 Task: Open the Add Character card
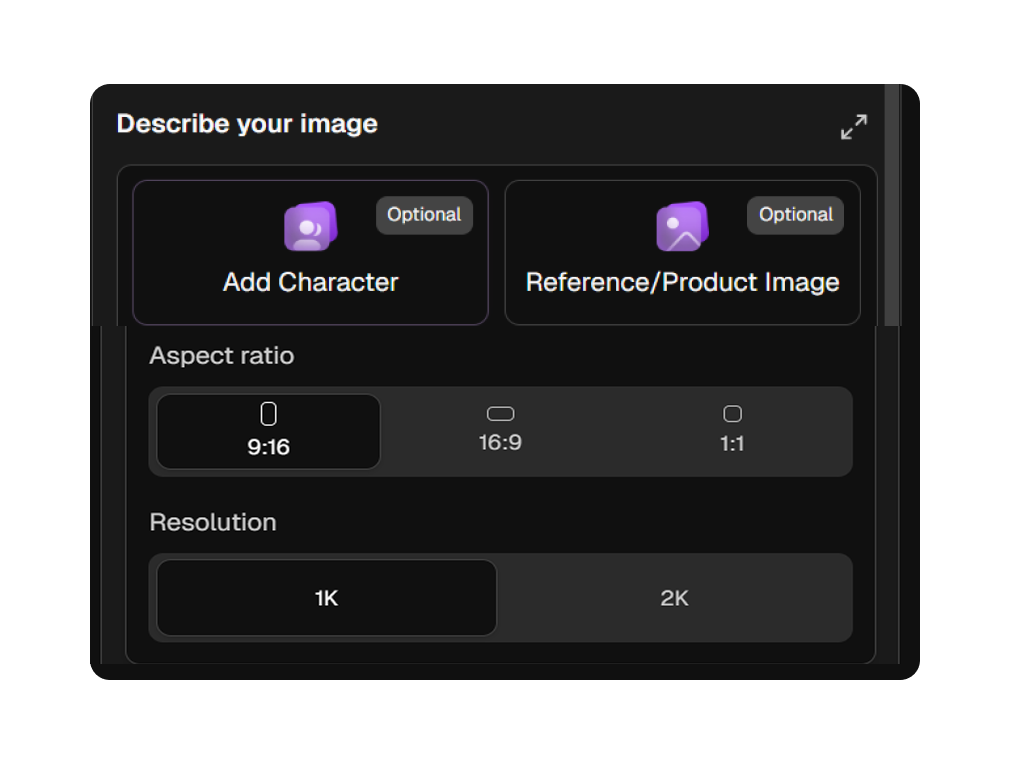click(310, 252)
